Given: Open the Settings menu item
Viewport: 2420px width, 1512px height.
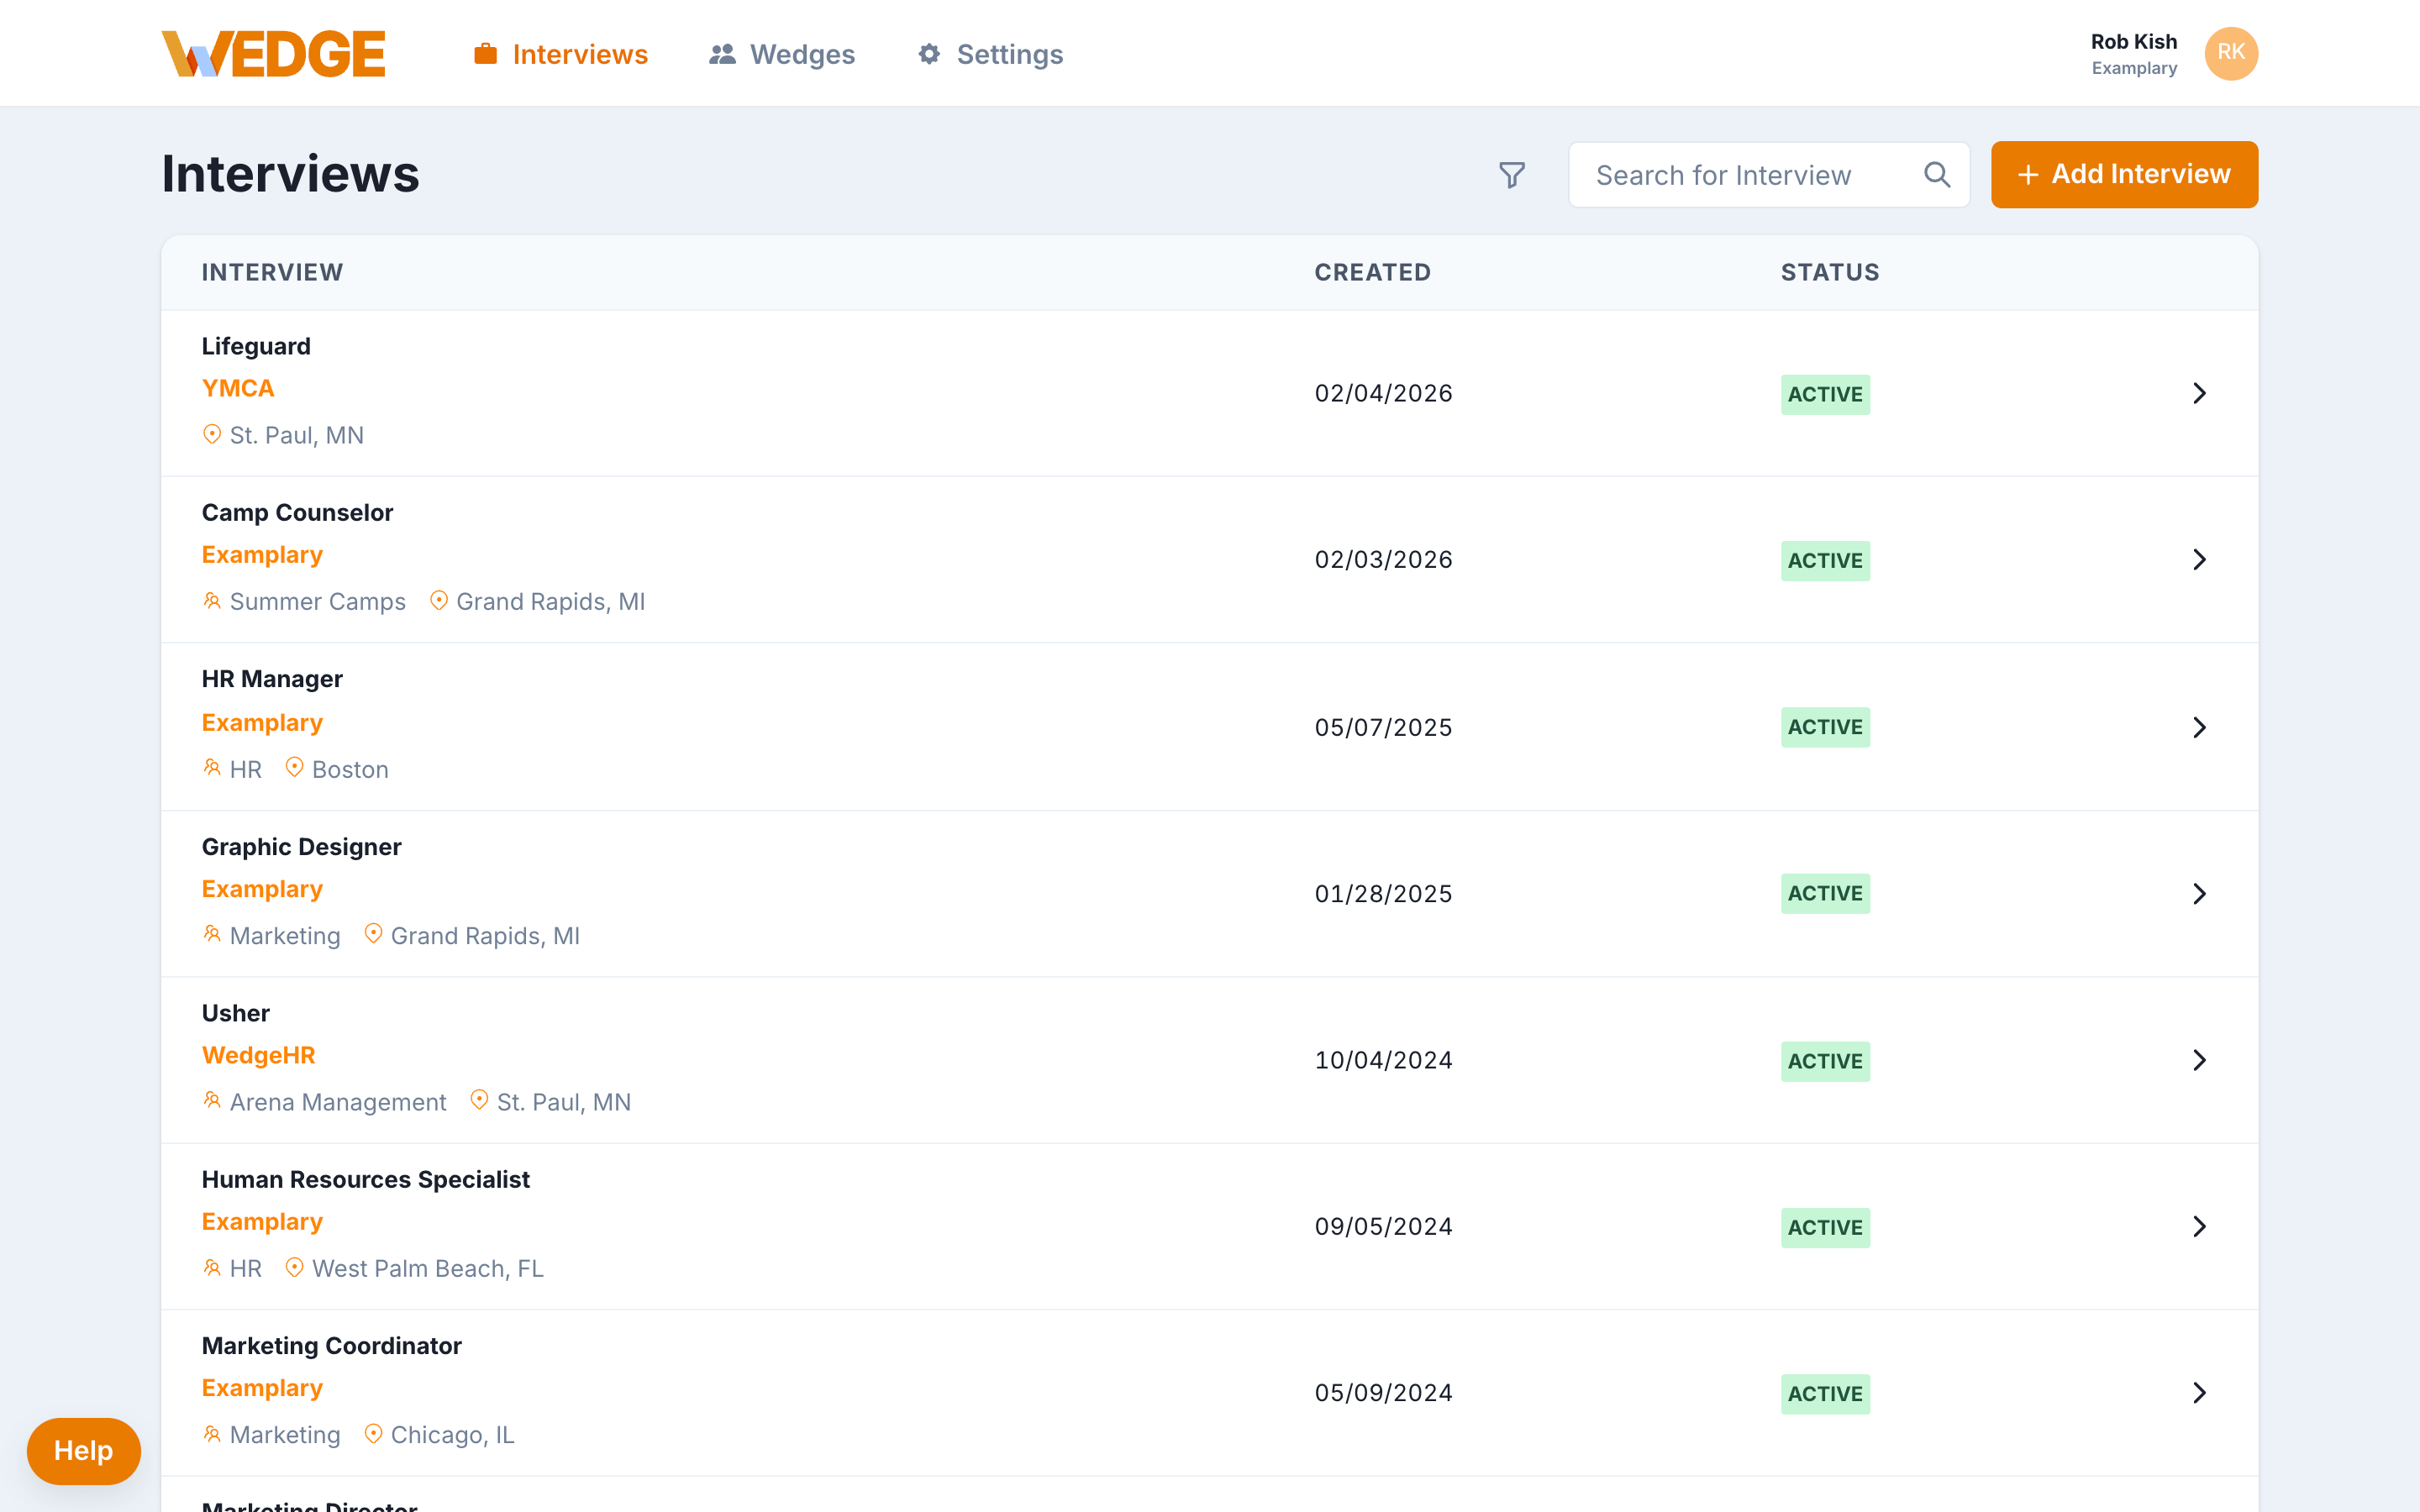Looking at the screenshot, I should pos(990,54).
